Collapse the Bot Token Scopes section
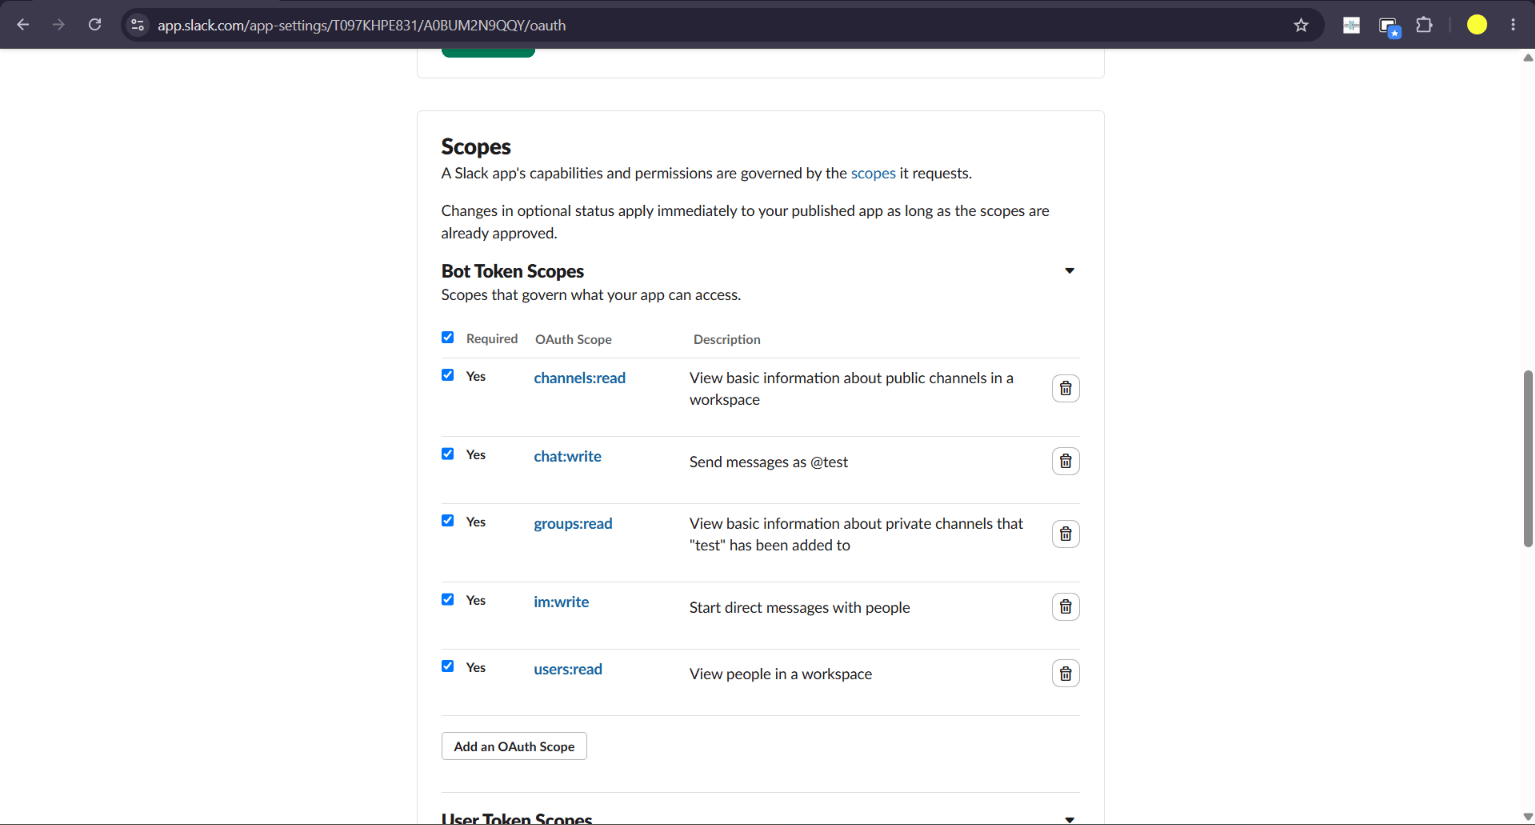 1069,271
